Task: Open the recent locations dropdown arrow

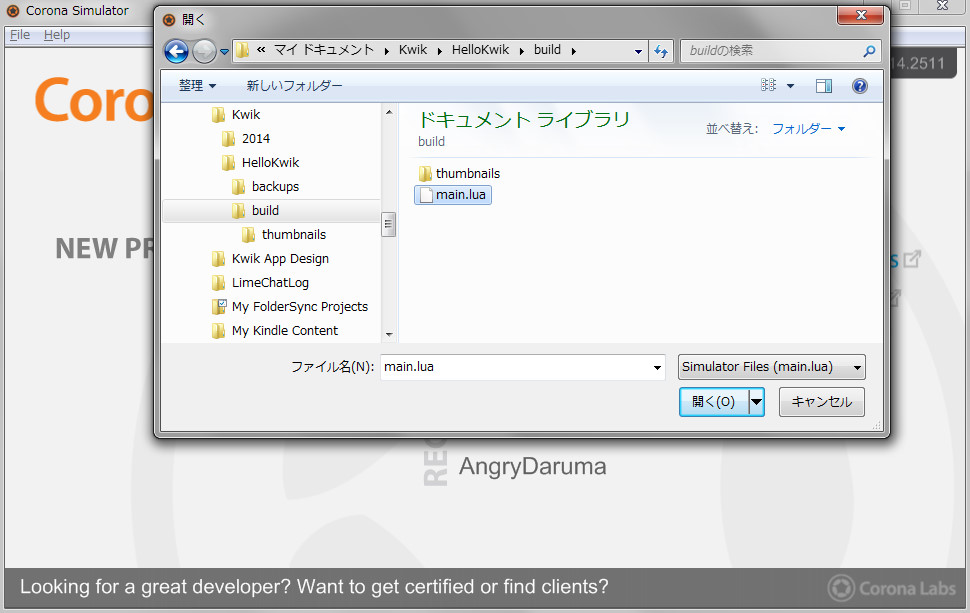Action: [x=224, y=52]
